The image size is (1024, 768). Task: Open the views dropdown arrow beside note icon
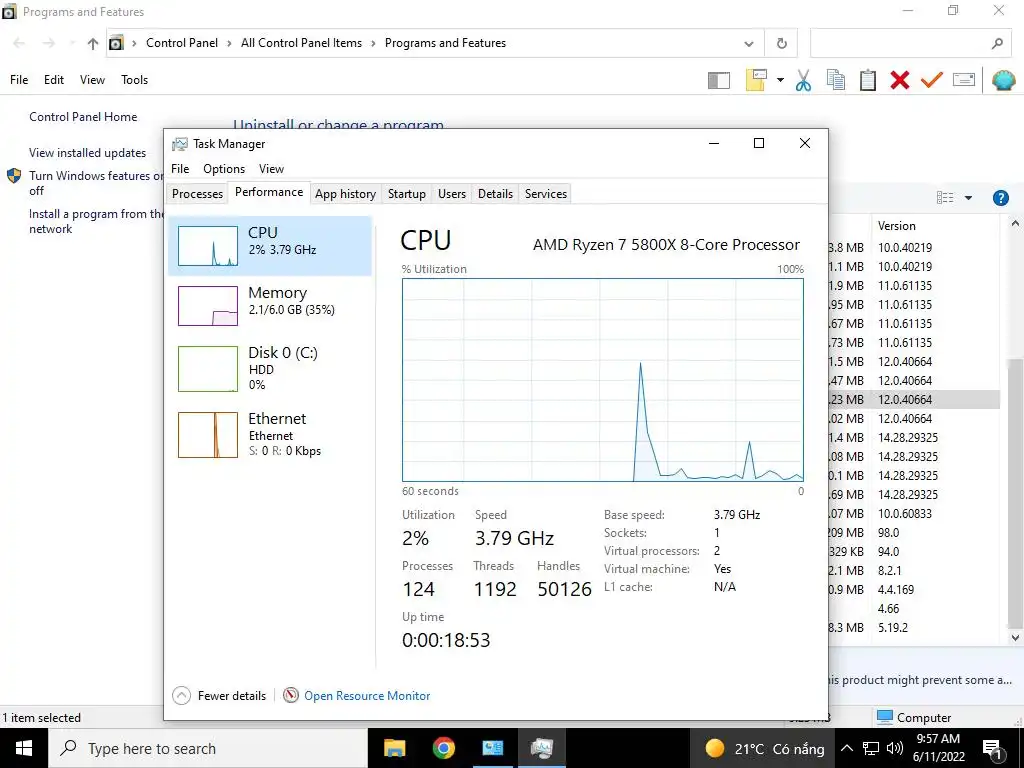(x=780, y=80)
